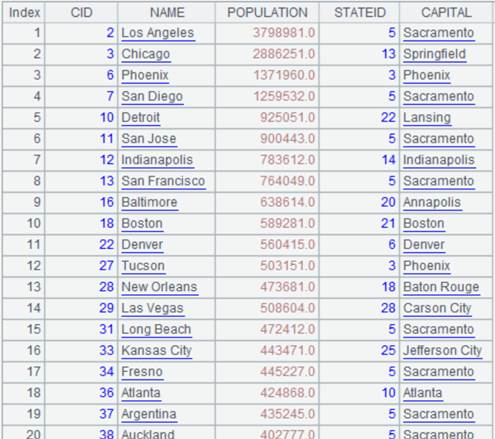
Task: Open the Jefferson City capital link
Action: [x=442, y=351]
